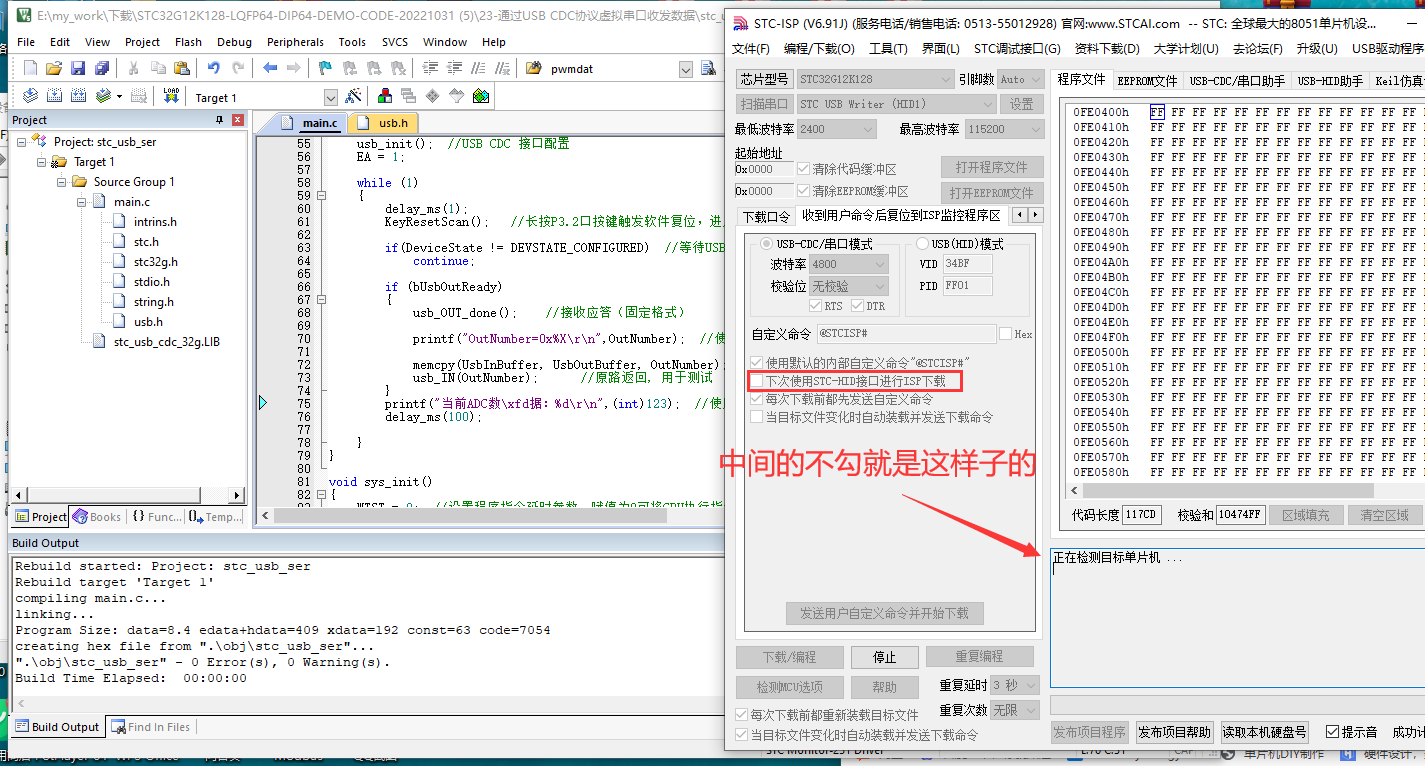Viewport: 1425px width, 766px height.
Task: Toggle the DTR checkbox
Action: point(858,306)
